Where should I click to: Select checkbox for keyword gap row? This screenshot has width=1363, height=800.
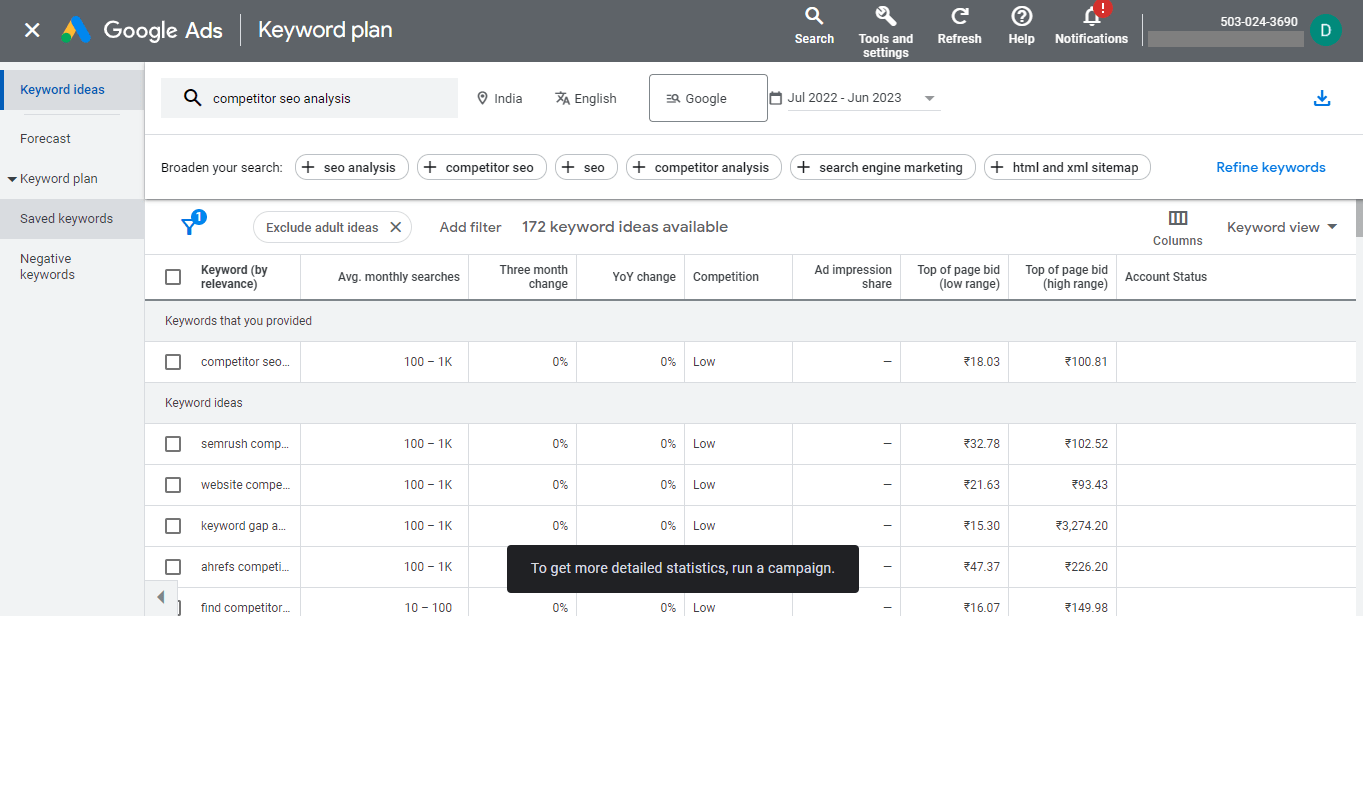pyautogui.click(x=173, y=526)
